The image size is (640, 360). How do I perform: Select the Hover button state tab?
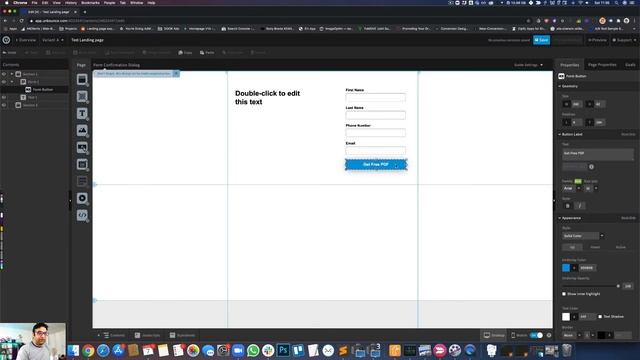(x=595, y=247)
